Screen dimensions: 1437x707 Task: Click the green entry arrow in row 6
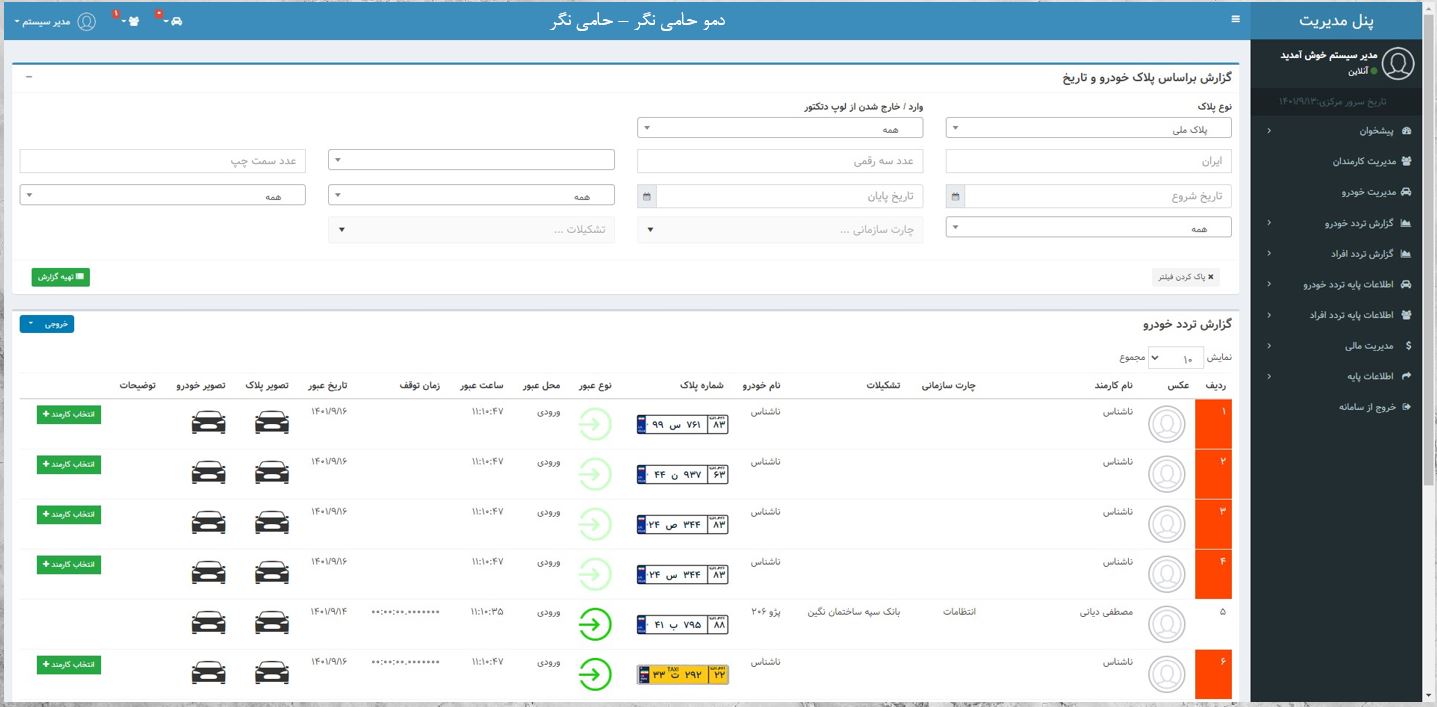click(x=595, y=675)
